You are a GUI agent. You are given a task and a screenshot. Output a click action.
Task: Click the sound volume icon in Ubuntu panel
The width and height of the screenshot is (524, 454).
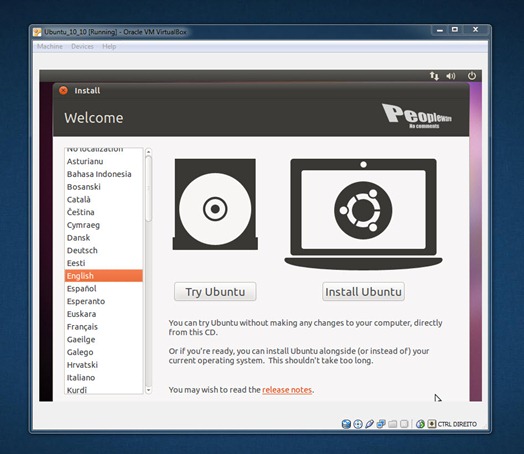tap(451, 76)
